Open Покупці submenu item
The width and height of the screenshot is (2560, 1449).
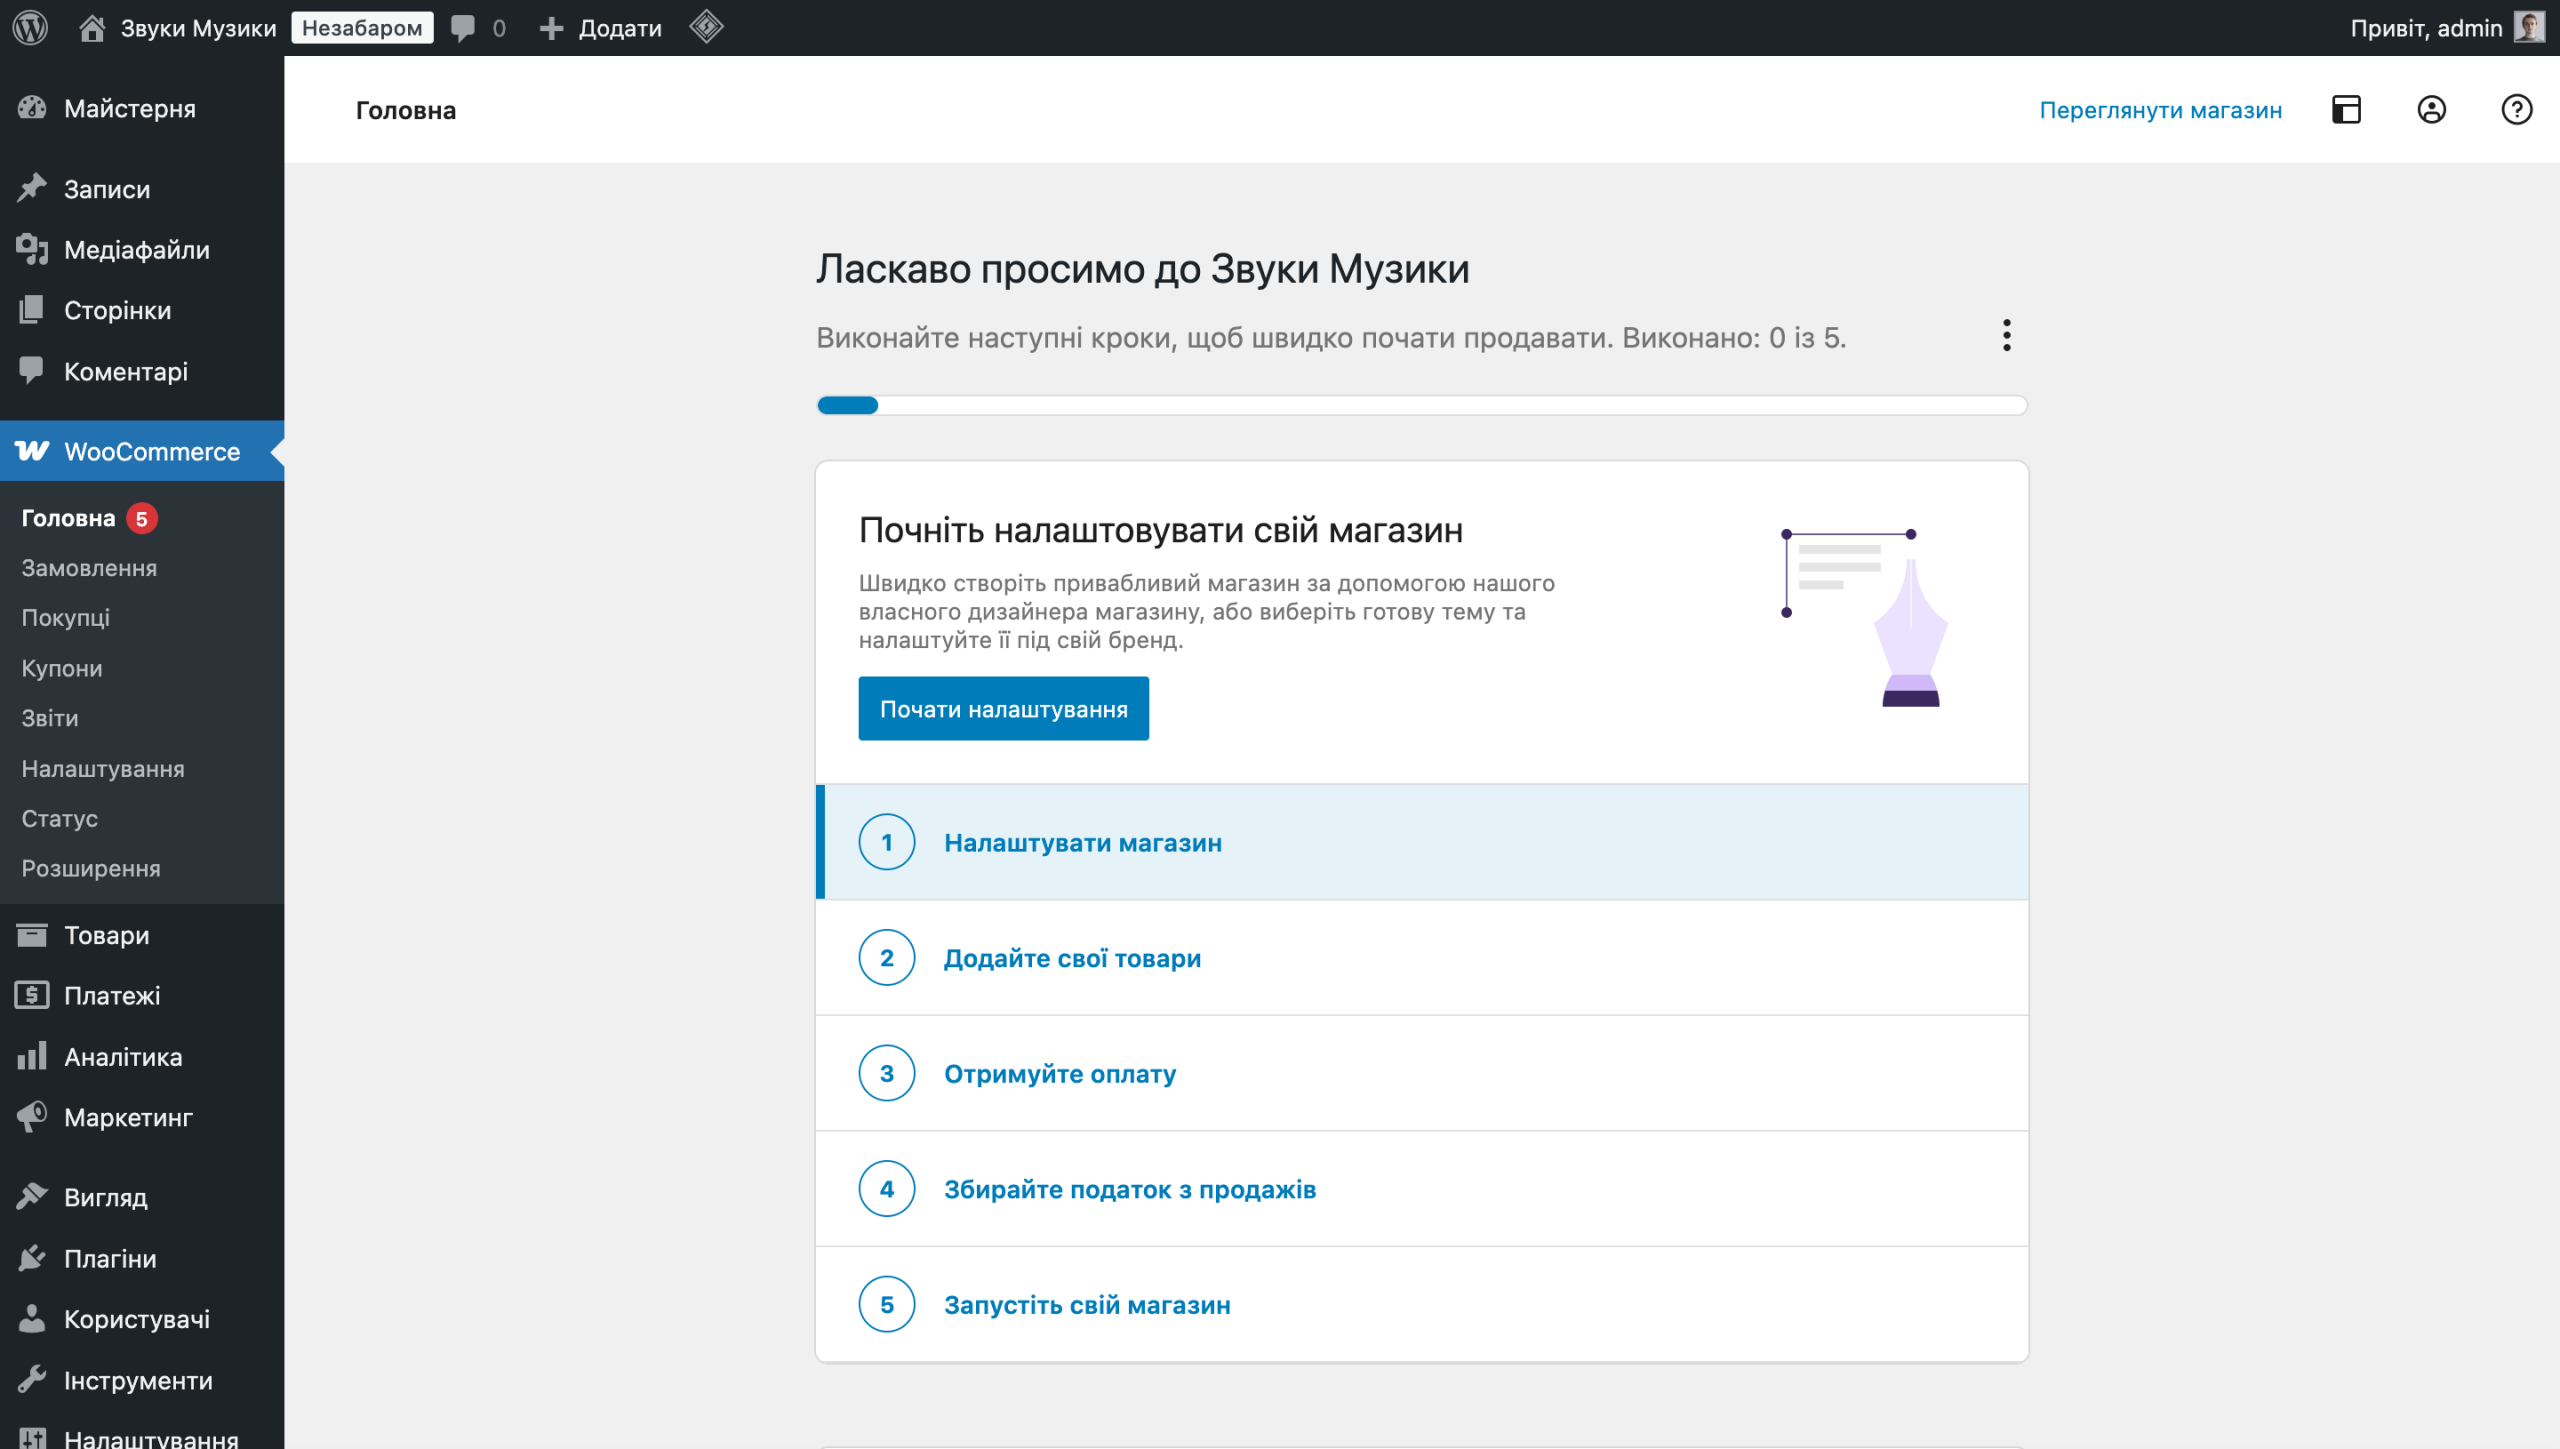point(66,618)
